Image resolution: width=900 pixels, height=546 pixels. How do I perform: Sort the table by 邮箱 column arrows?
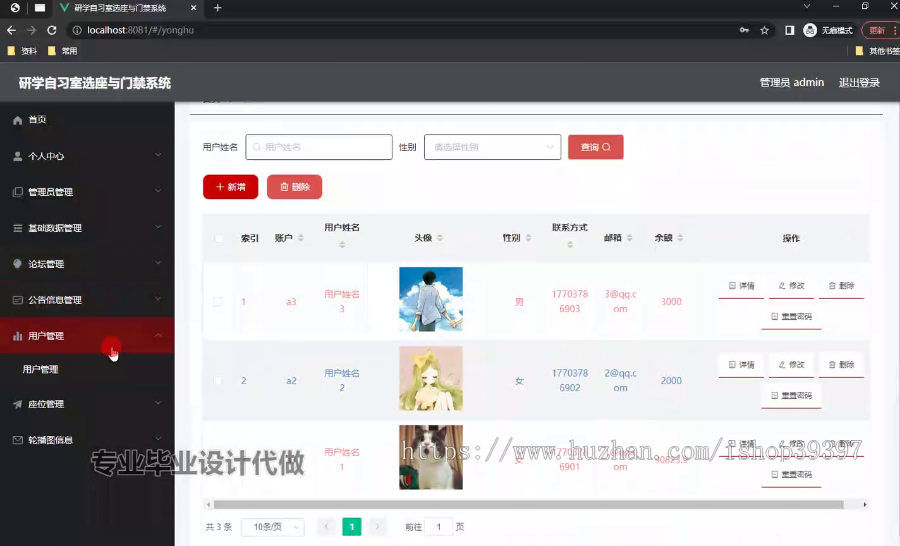630,238
